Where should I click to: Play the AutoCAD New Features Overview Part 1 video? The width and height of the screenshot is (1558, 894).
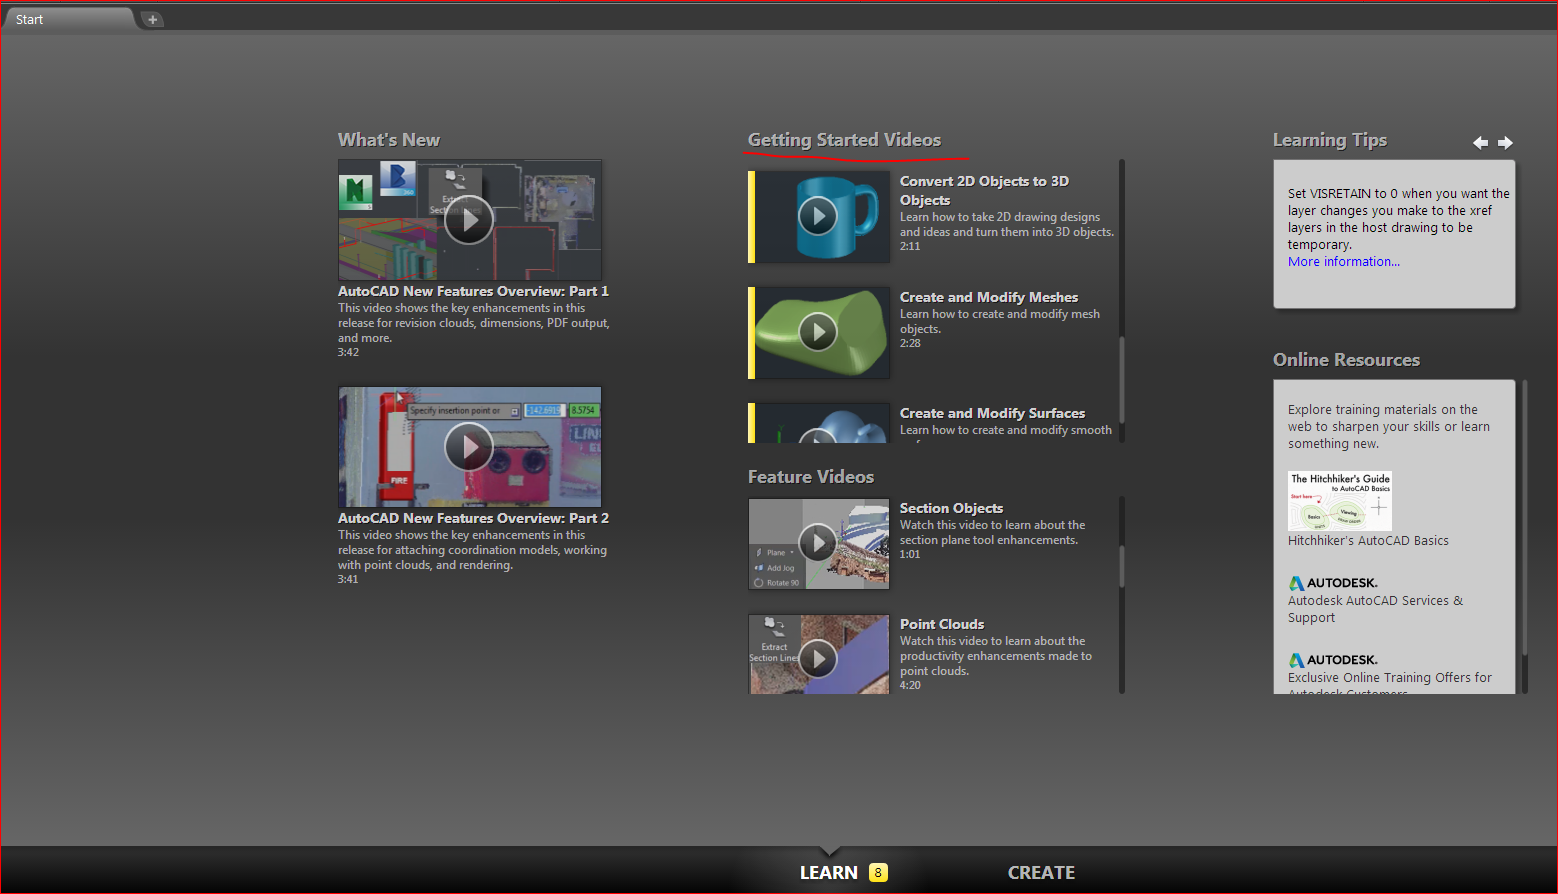point(469,220)
